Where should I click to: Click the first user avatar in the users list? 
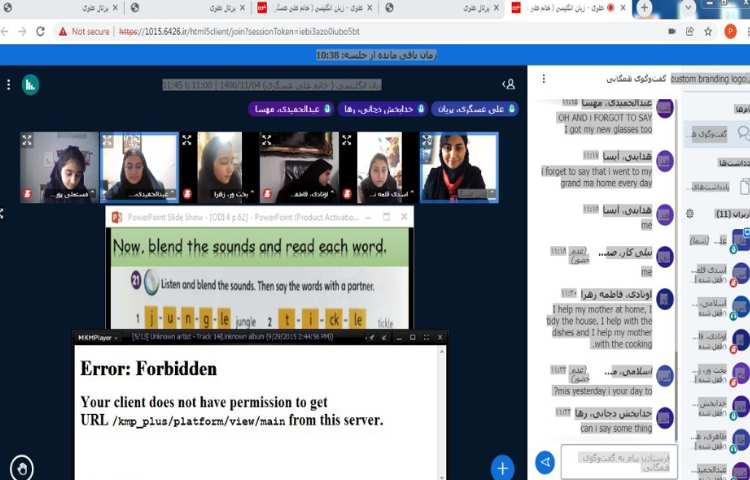tap(740, 240)
